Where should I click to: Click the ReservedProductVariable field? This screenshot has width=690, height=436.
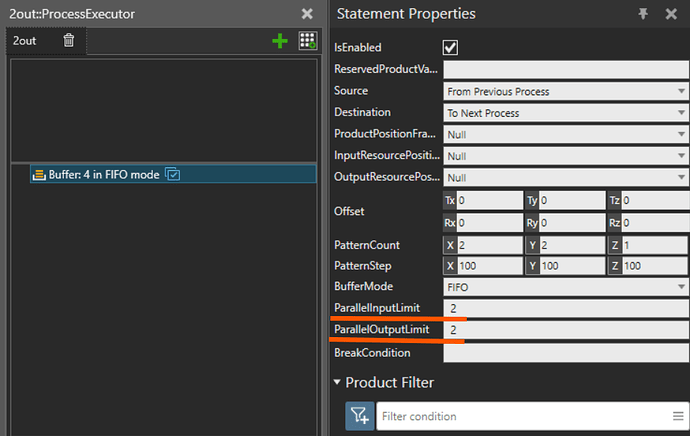[x=566, y=70]
